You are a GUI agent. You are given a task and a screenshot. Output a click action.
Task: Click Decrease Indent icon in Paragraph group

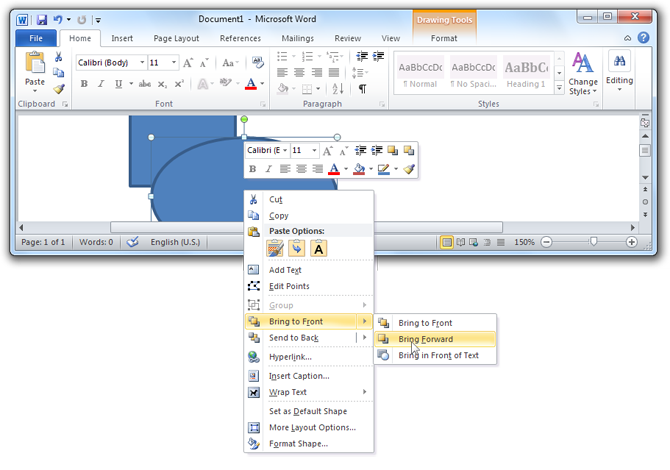pos(362,56)
